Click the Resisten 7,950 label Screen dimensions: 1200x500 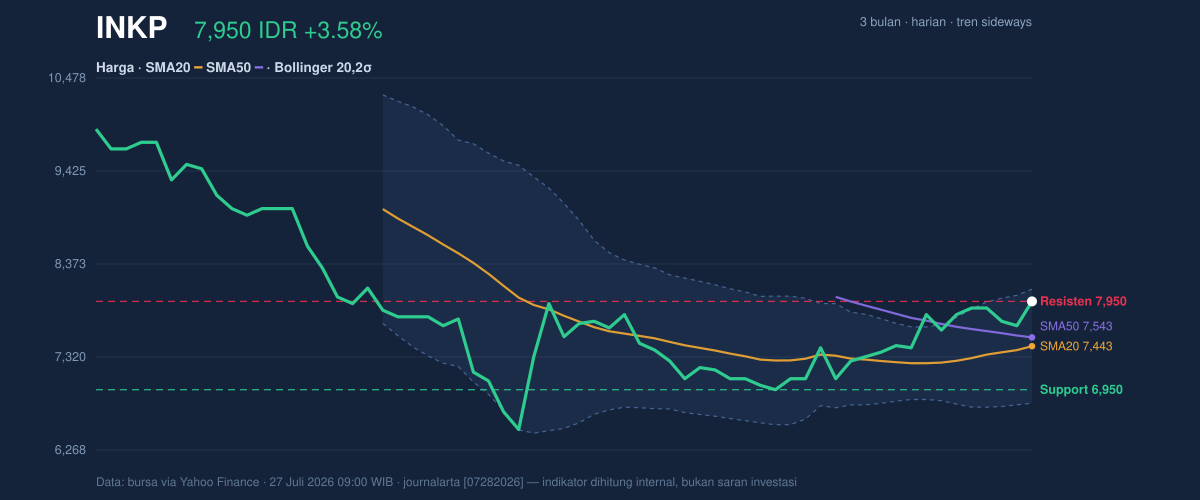point(1083,301)
